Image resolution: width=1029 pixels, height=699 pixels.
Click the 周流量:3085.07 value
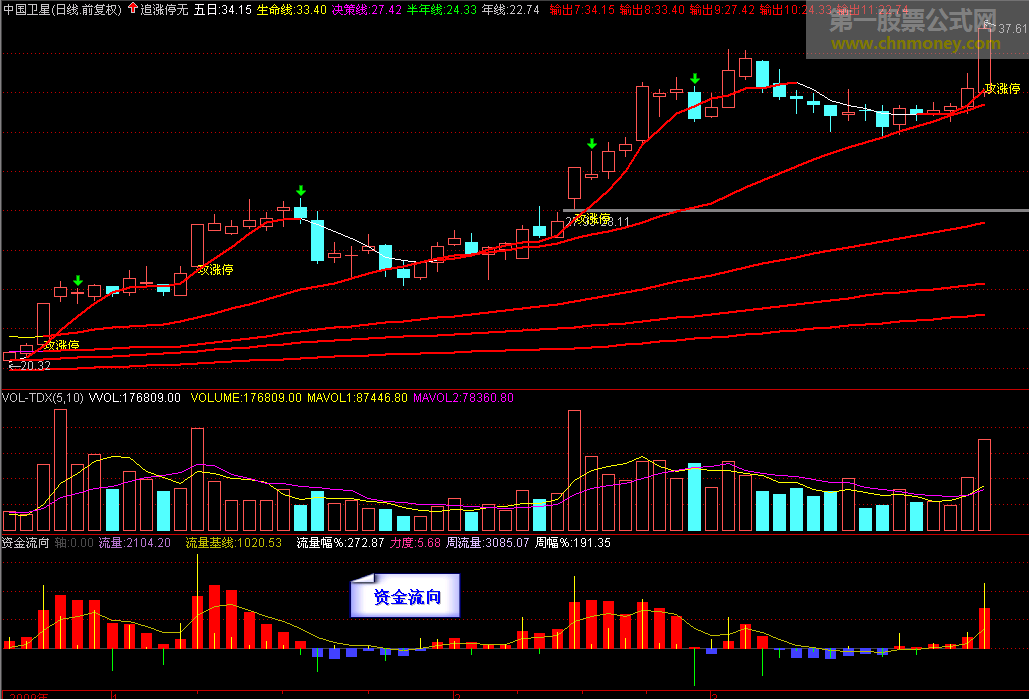click(x=488, y=543)
